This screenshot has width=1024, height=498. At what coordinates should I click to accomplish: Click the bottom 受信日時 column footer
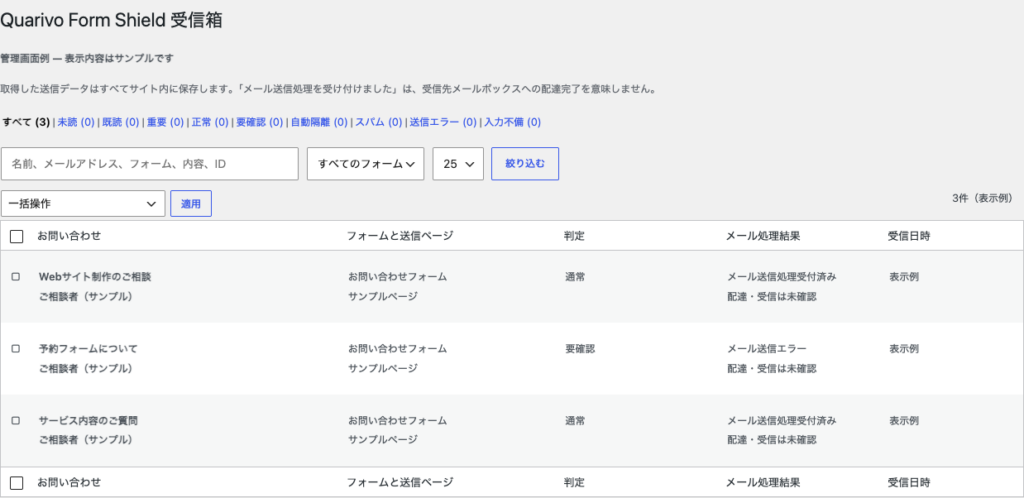click(909, 483)
